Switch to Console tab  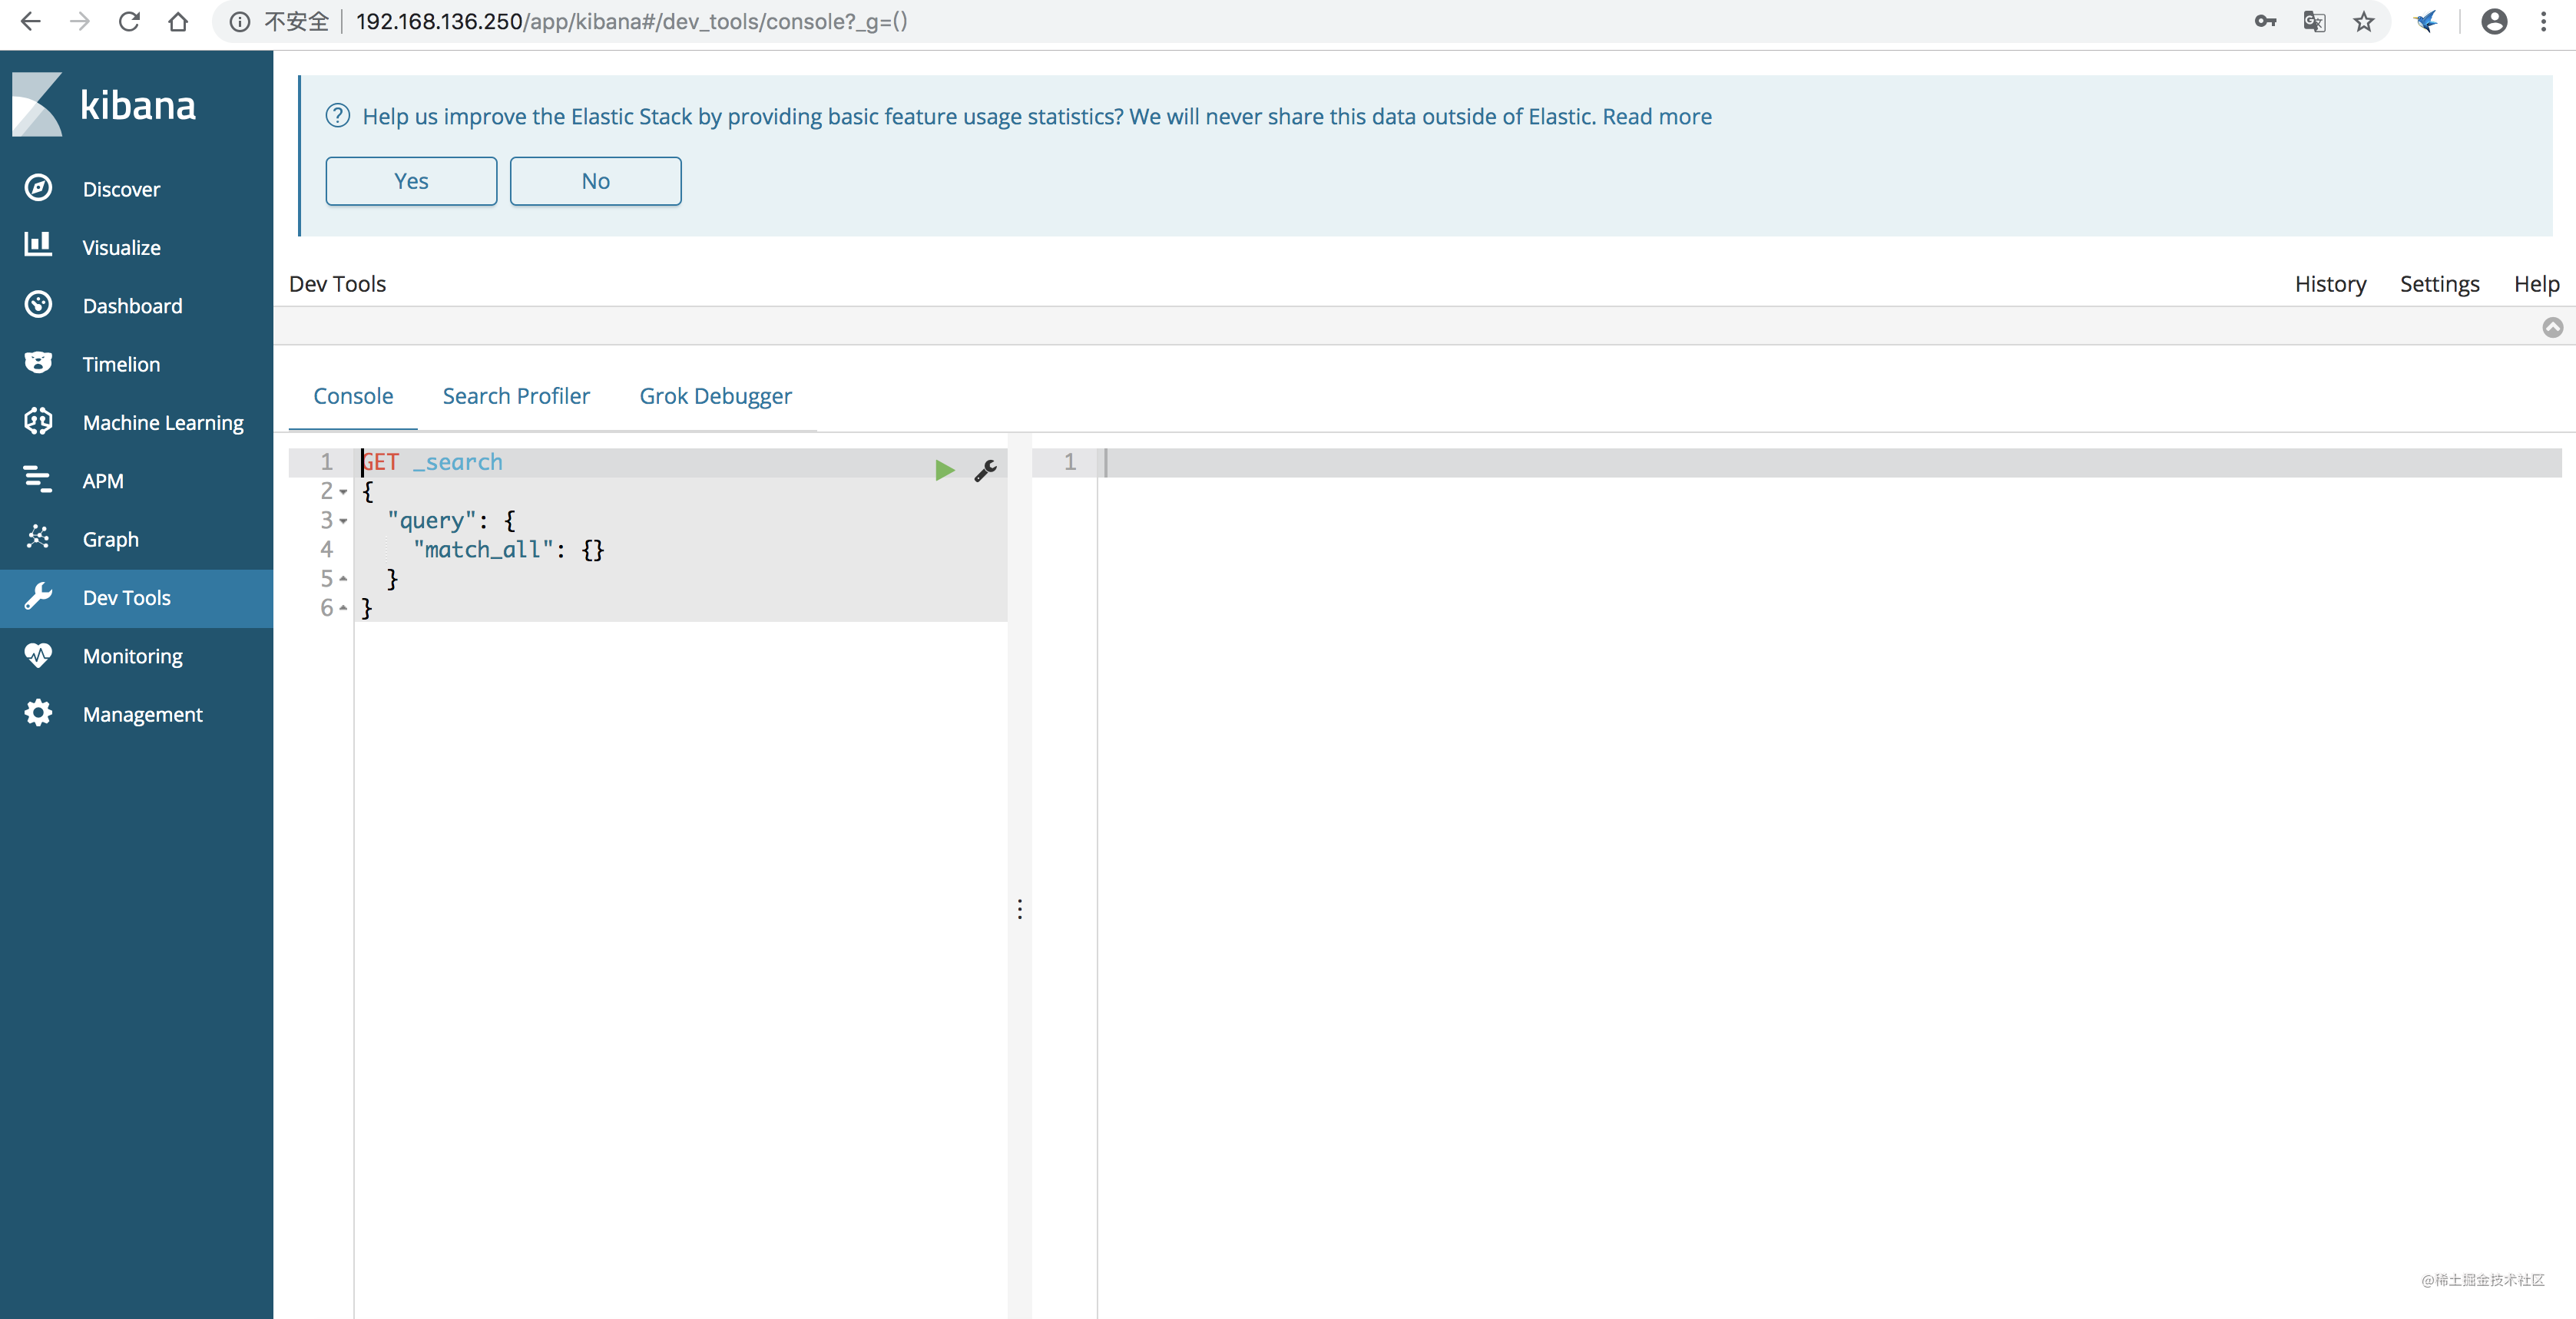point(353,396)
